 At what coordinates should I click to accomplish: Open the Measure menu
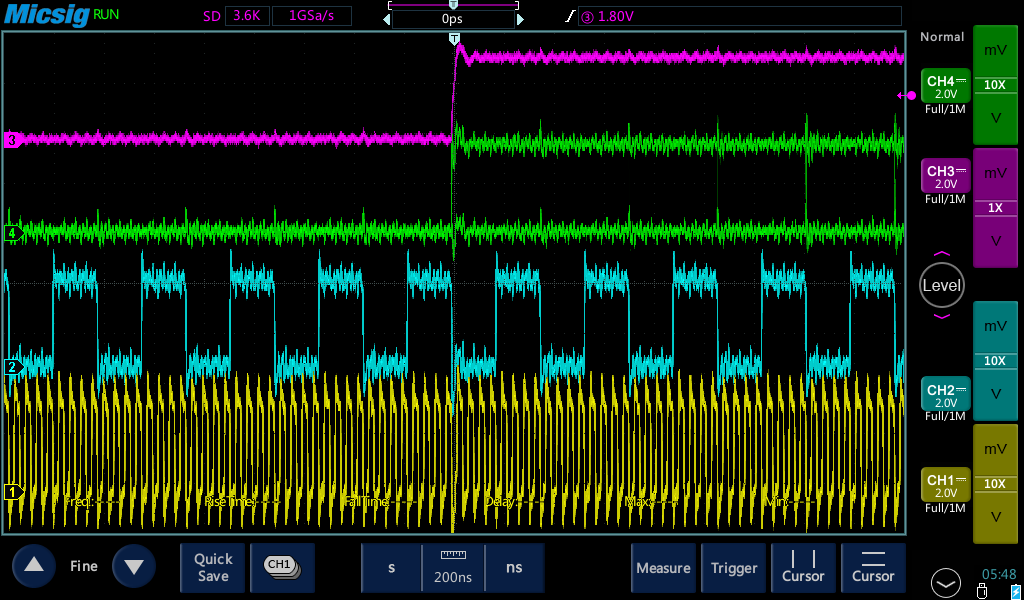coord(663,567)
